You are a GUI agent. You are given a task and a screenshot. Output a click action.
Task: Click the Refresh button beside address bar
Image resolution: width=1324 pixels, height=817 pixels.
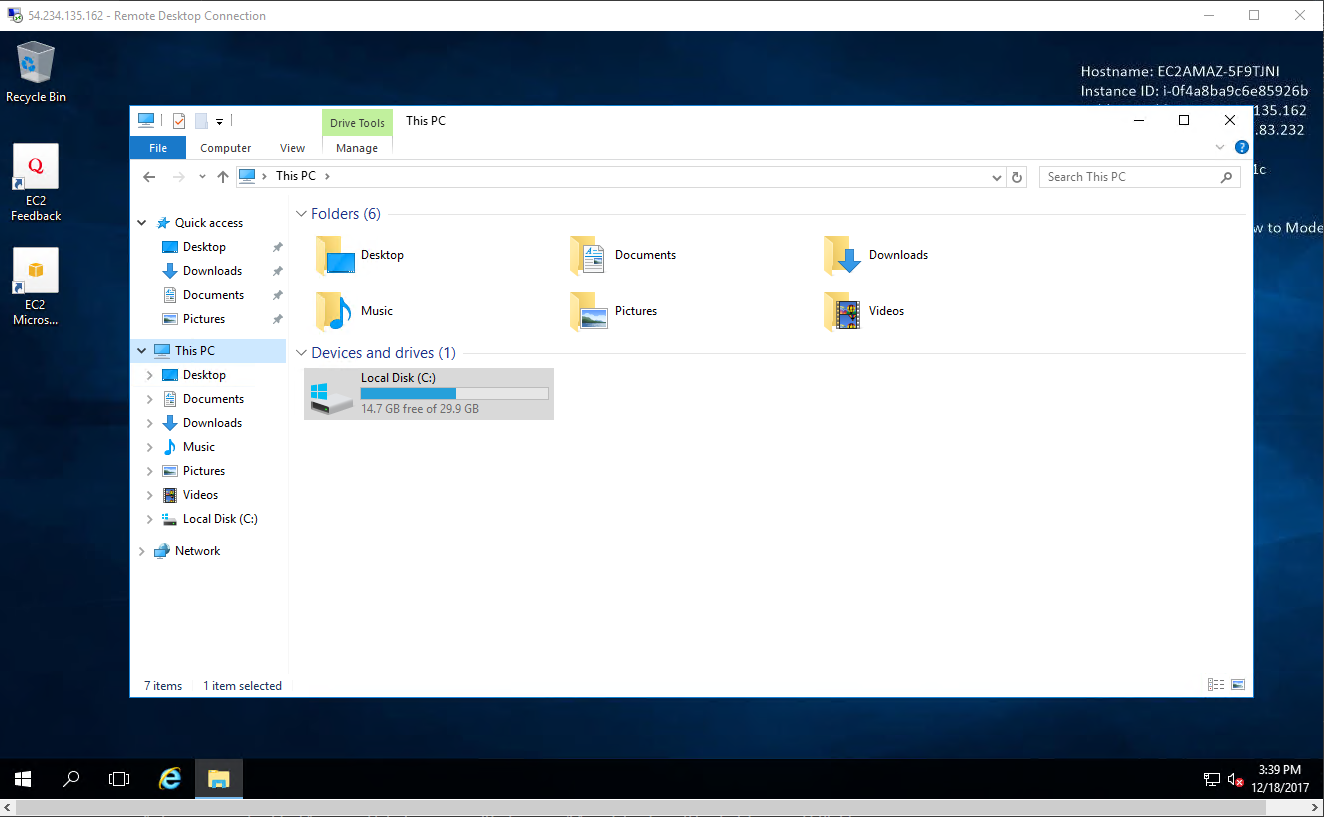pyautogui.click(x=1017, y=177)
